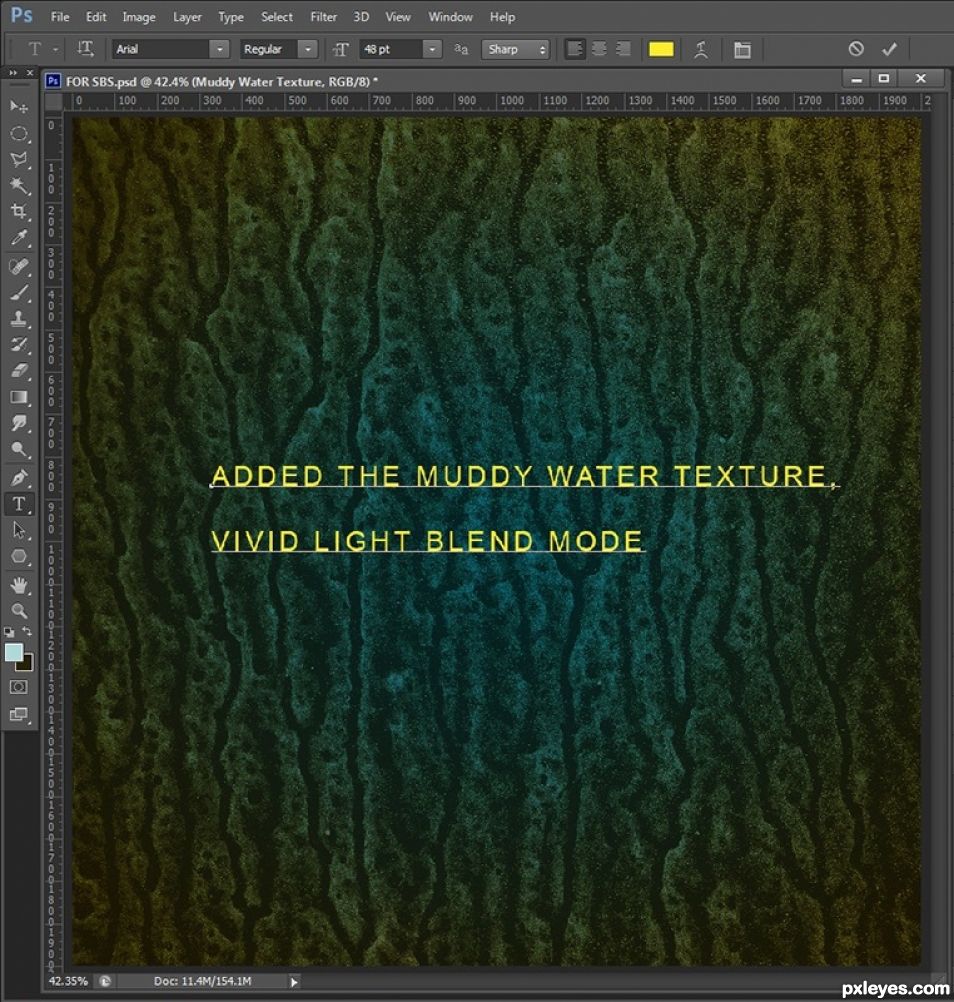The image size is (954, 1002).
Task: Click the 42.35% zoom level field
Action: [x=68, y=981]
